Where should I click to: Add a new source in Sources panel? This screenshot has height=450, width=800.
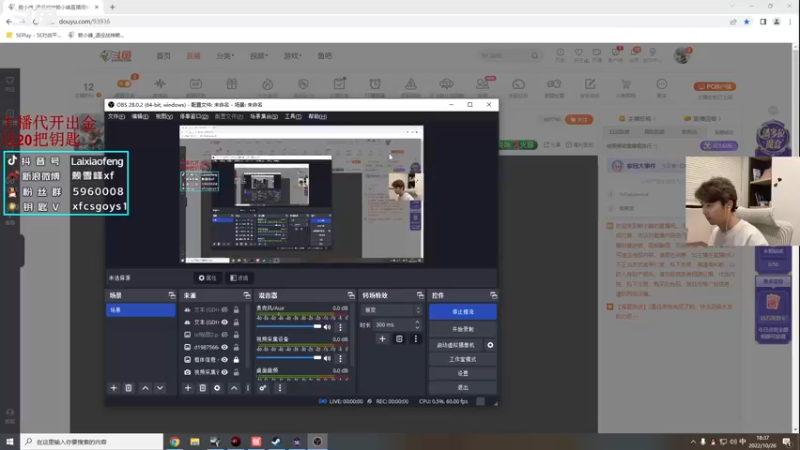tap(188, 388)
